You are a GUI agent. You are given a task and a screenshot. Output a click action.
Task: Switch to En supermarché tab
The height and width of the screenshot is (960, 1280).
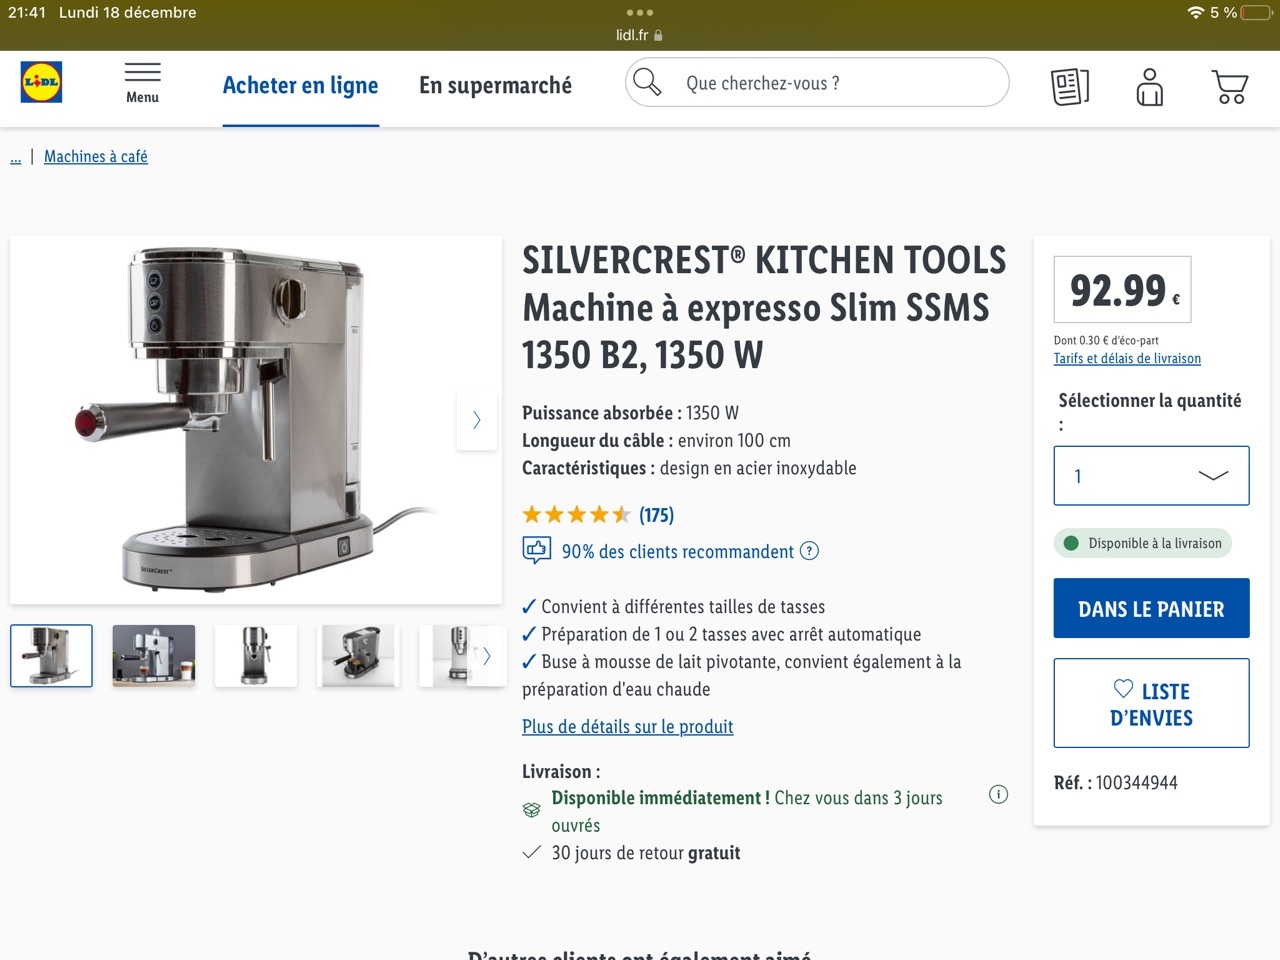[x=495, y=86]
